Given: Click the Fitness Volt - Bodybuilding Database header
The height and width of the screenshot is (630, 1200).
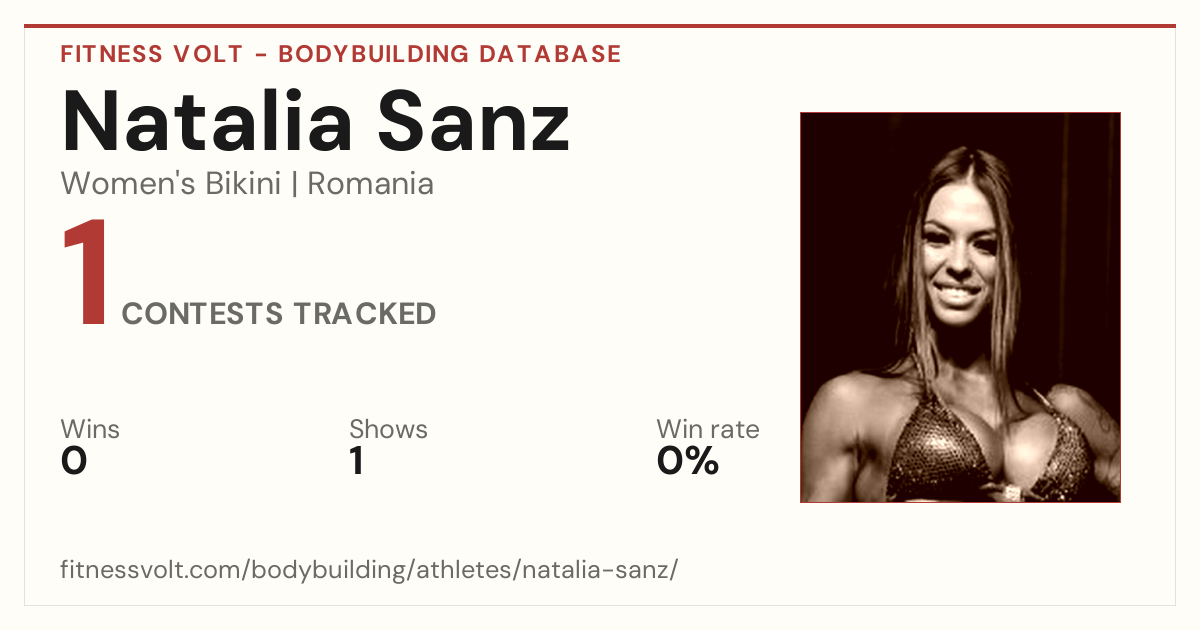Looking at the screenshot, I should coord(341,54).
